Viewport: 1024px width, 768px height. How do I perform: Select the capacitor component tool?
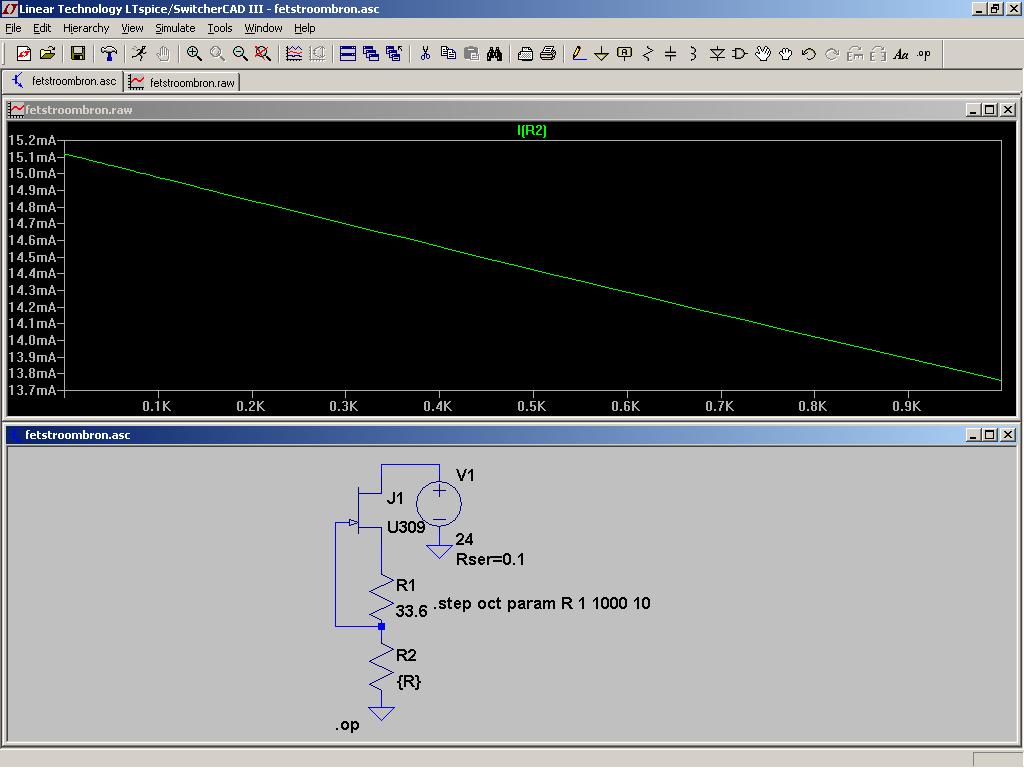click(x=670, y=54)
